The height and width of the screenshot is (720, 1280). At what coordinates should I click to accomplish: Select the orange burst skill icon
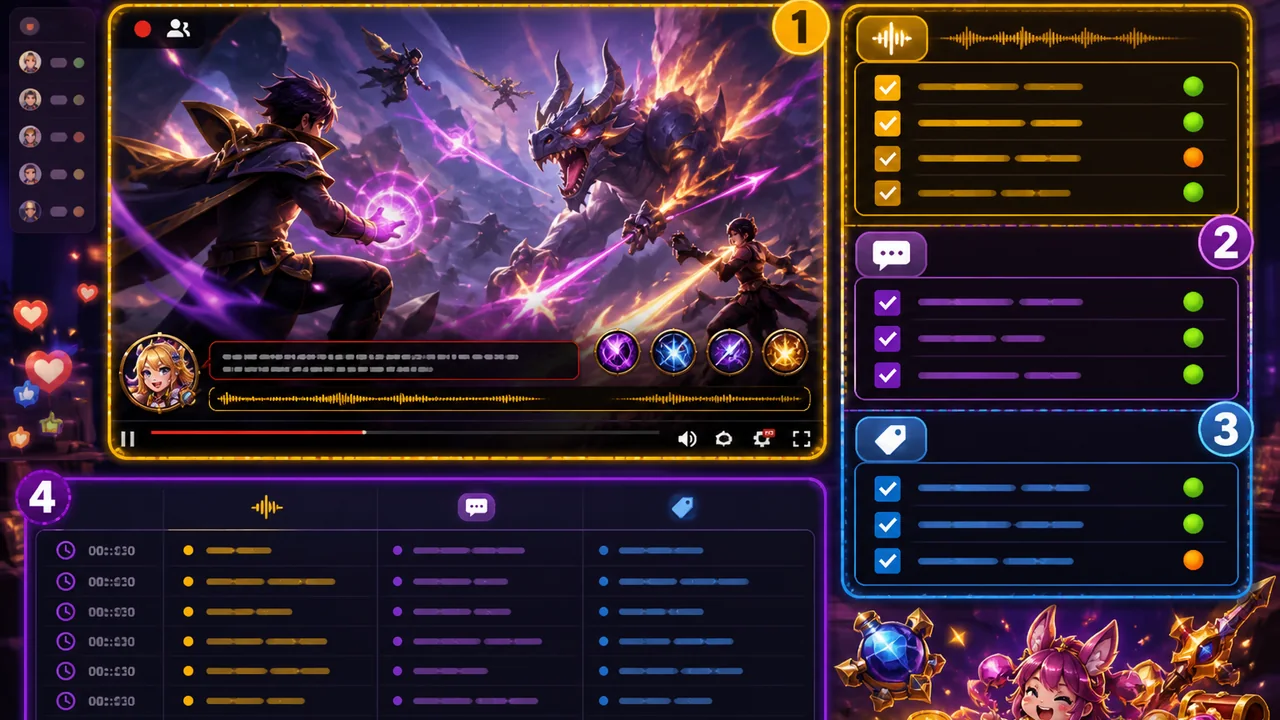tap(785, 352)
